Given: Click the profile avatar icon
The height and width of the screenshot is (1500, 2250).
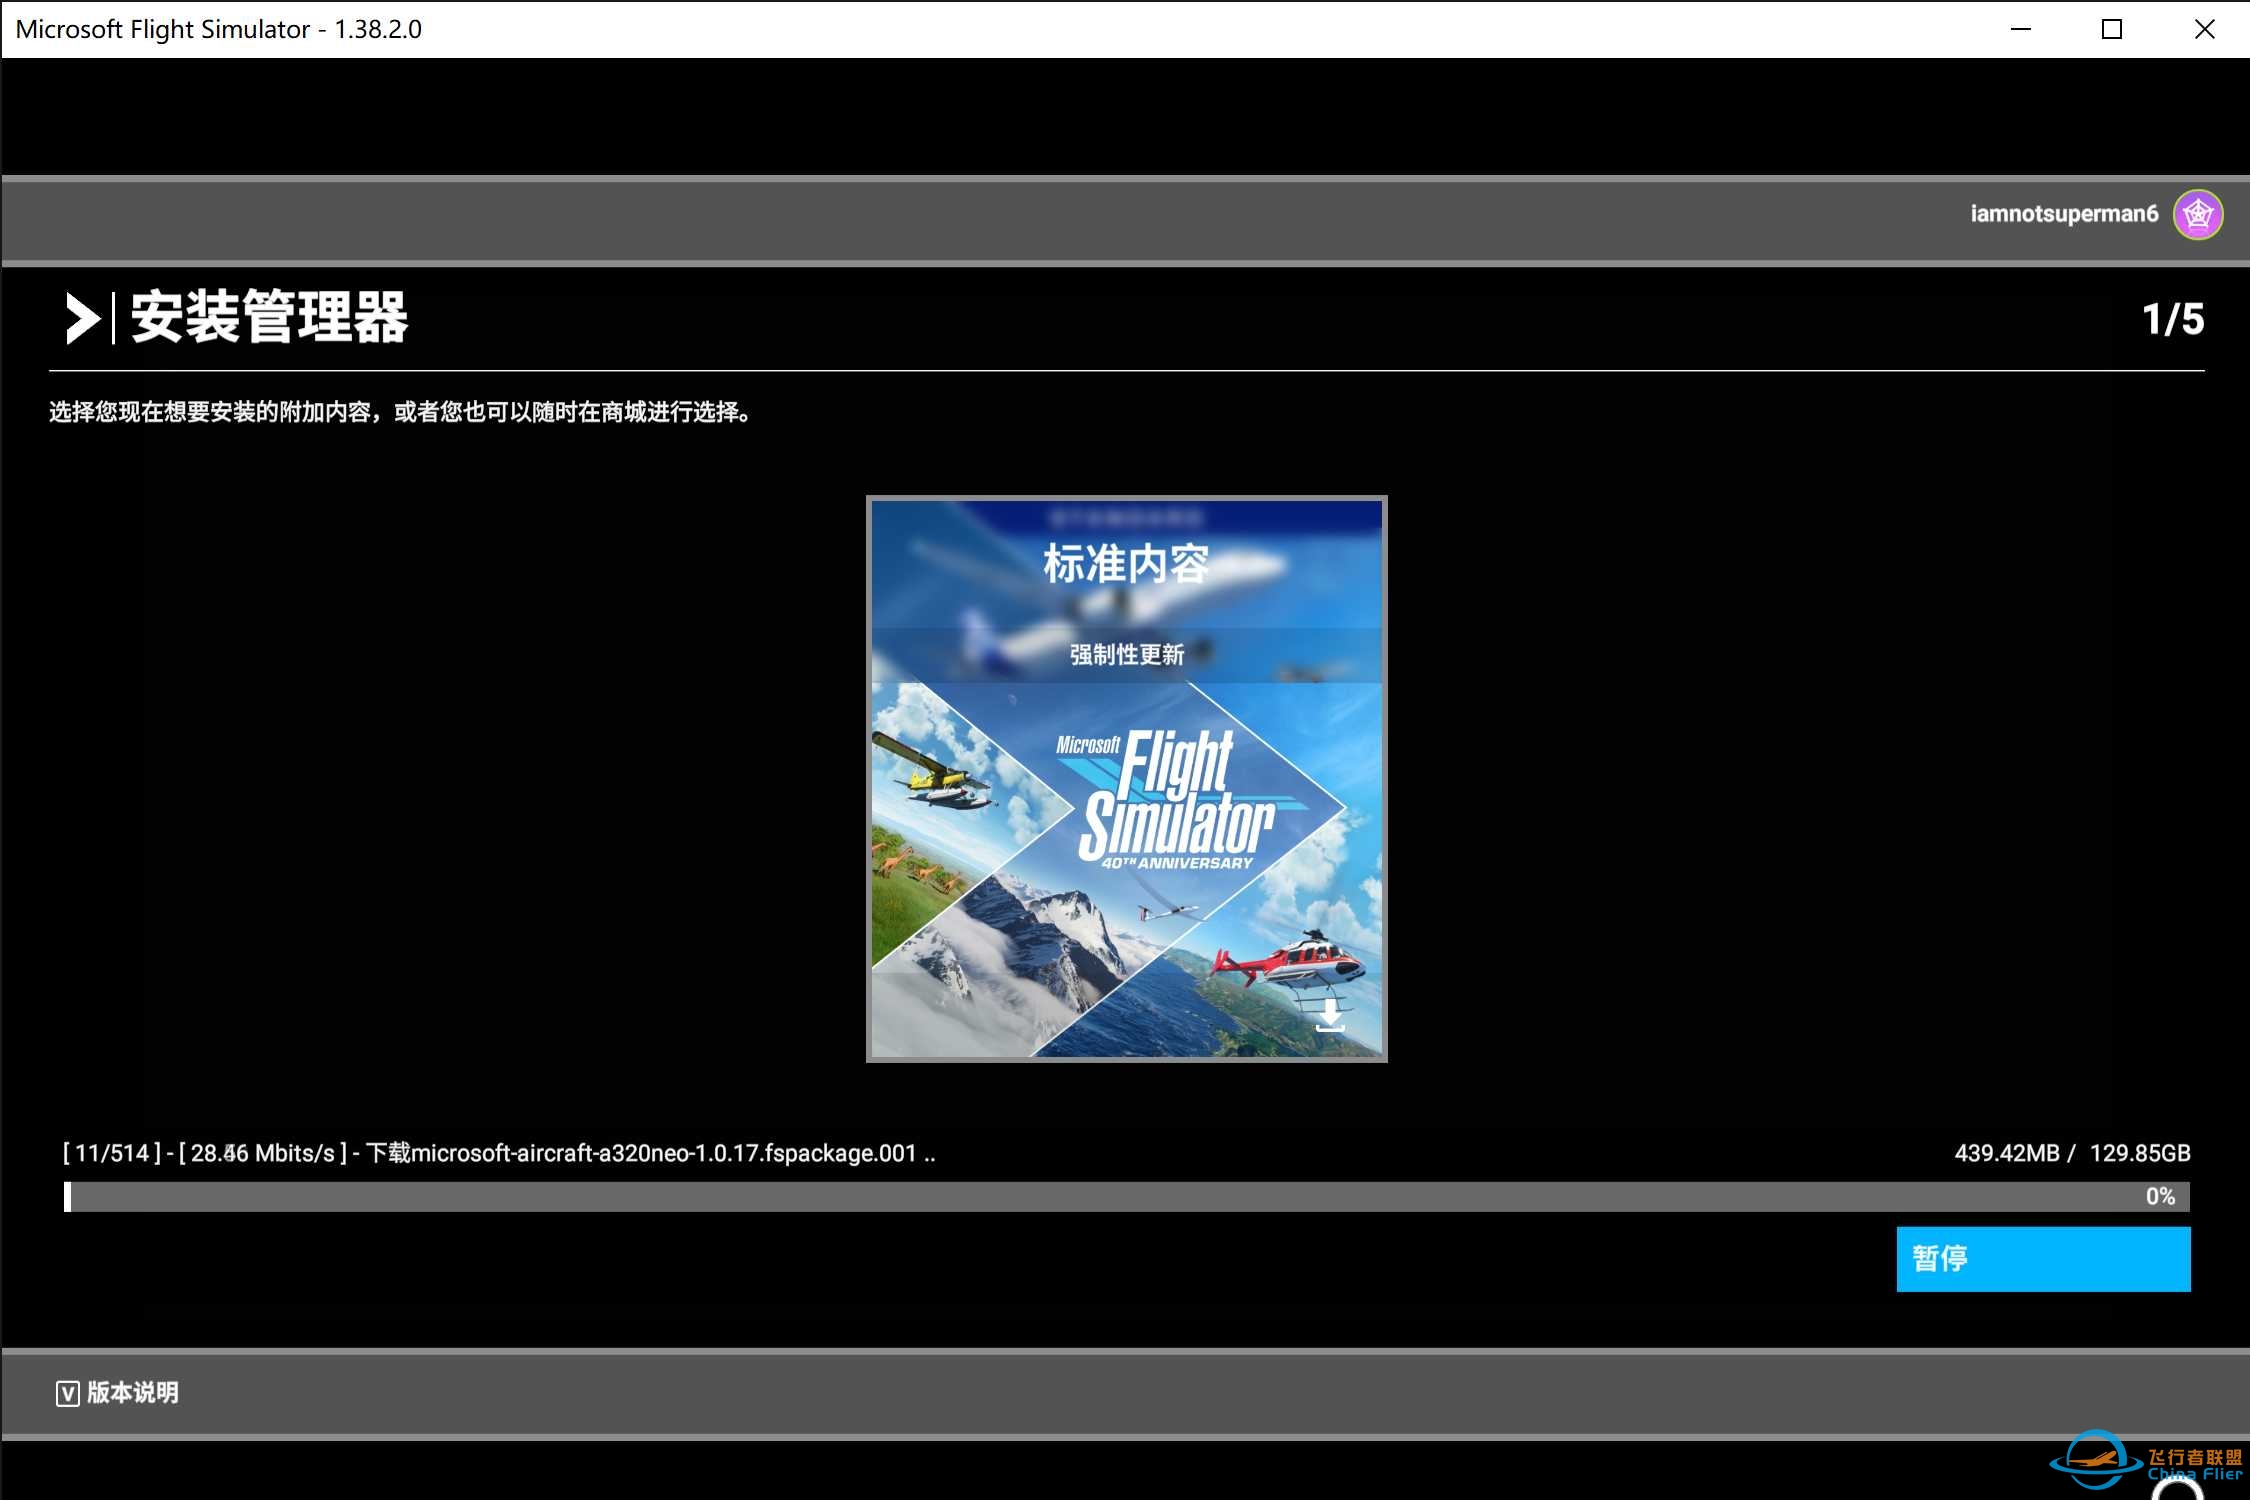Looking at the screenshot, I should (2197, 214).
